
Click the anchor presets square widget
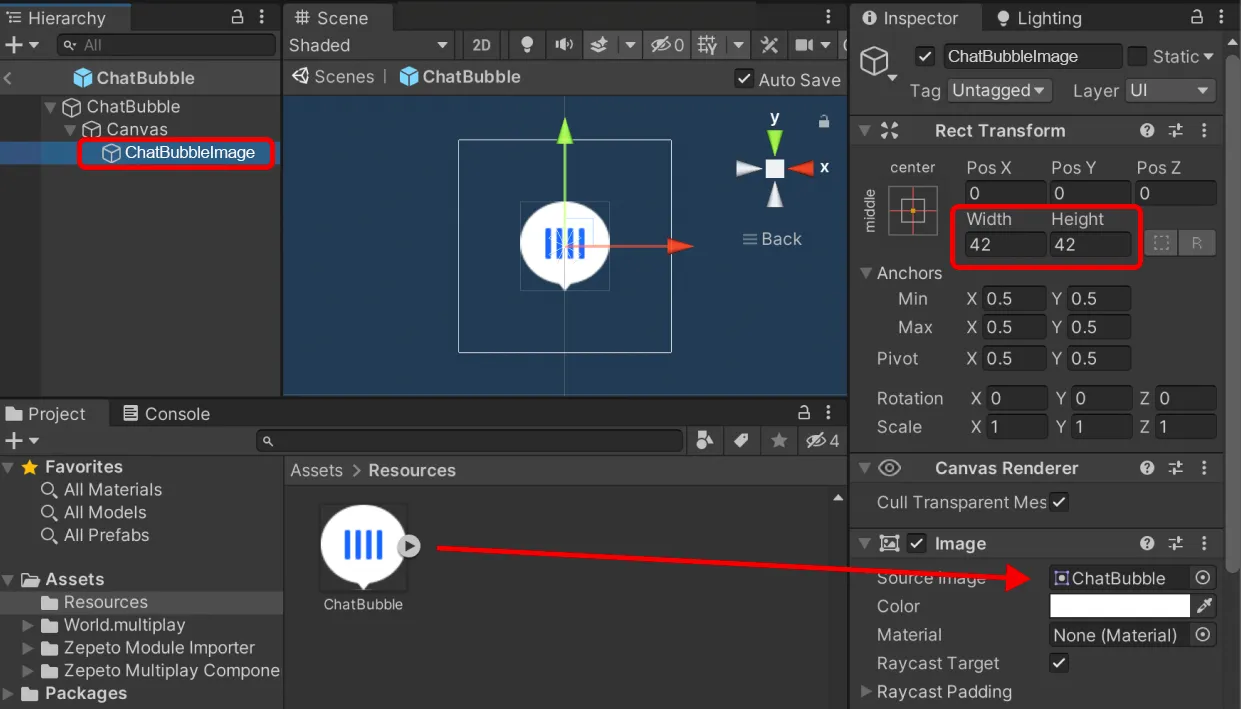(912, 210)
